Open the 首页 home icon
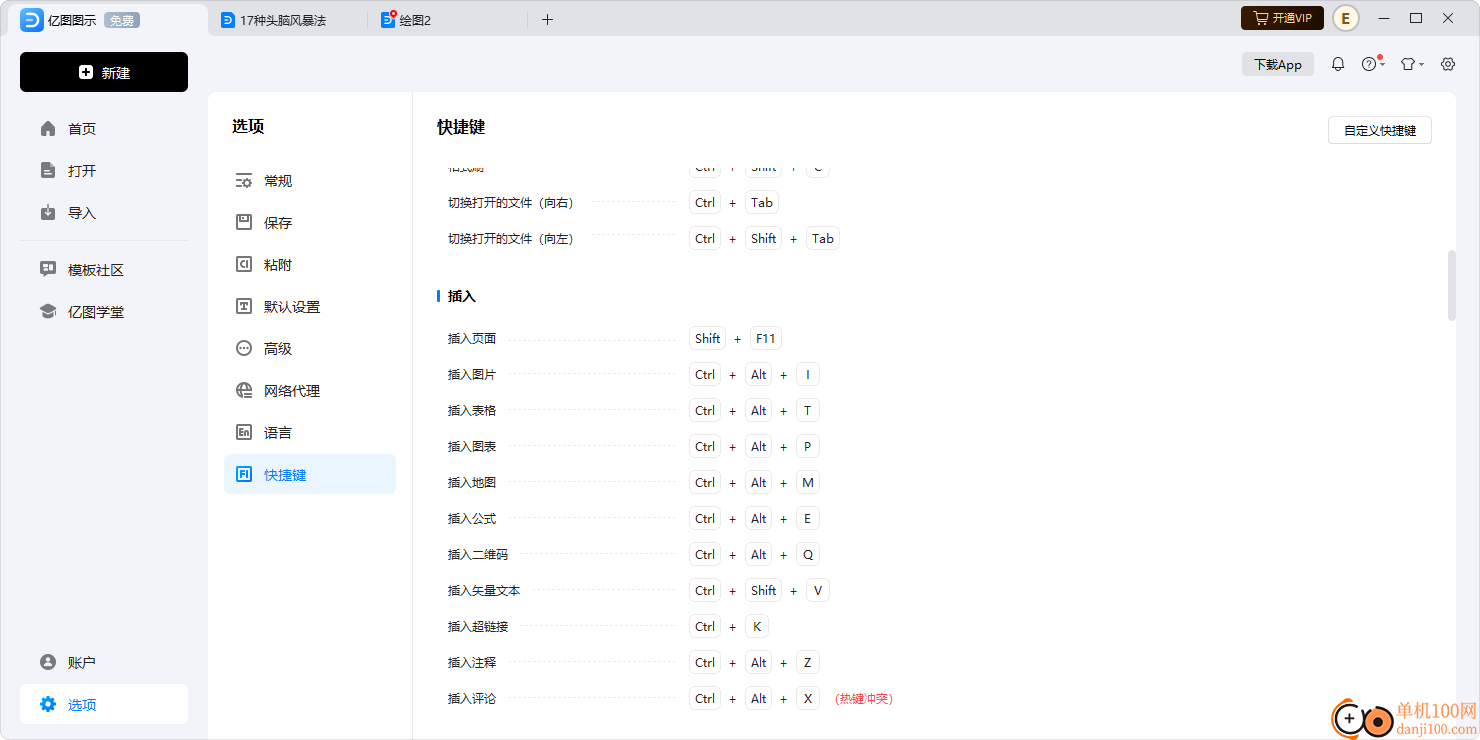This screenshot has height=740, width=1480. (48, 129)
